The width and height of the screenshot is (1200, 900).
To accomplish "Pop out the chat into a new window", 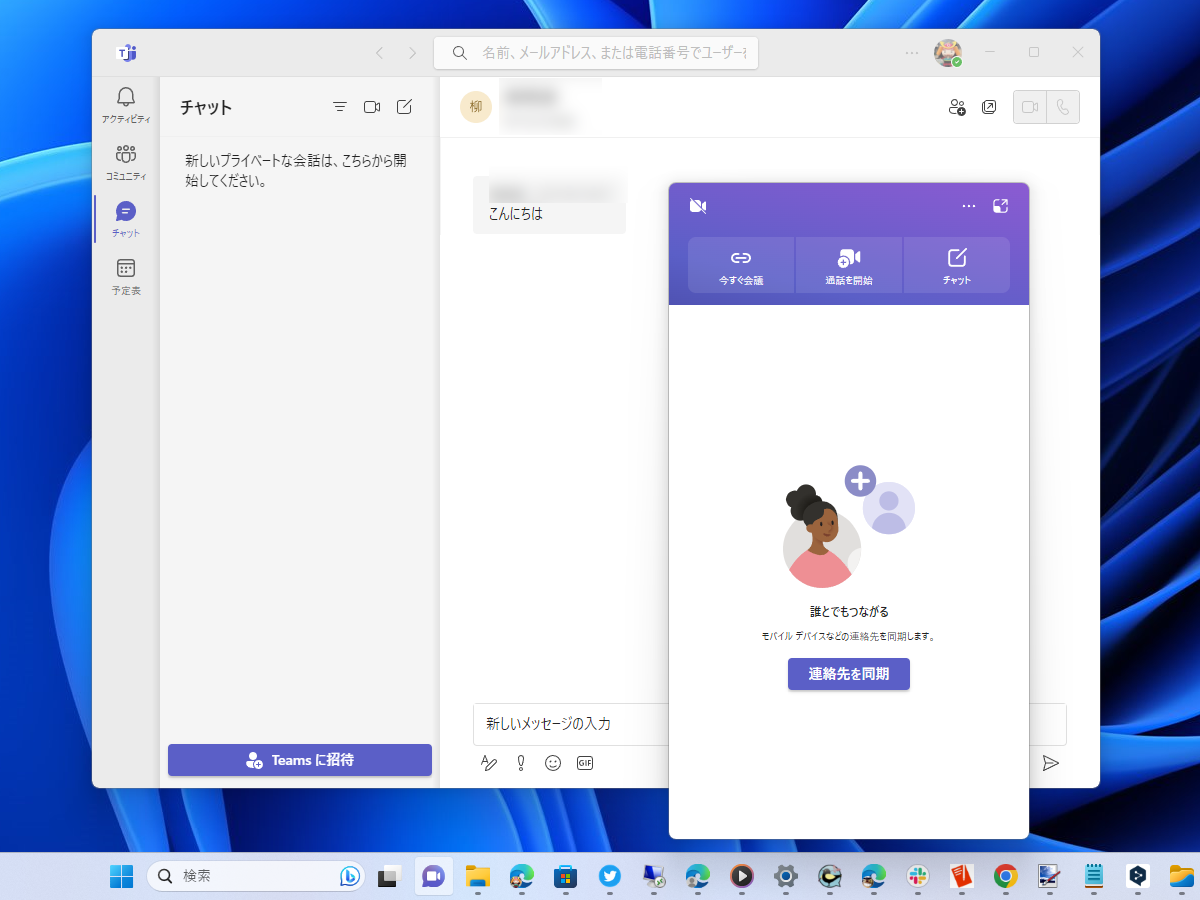I will click(989, 107).
